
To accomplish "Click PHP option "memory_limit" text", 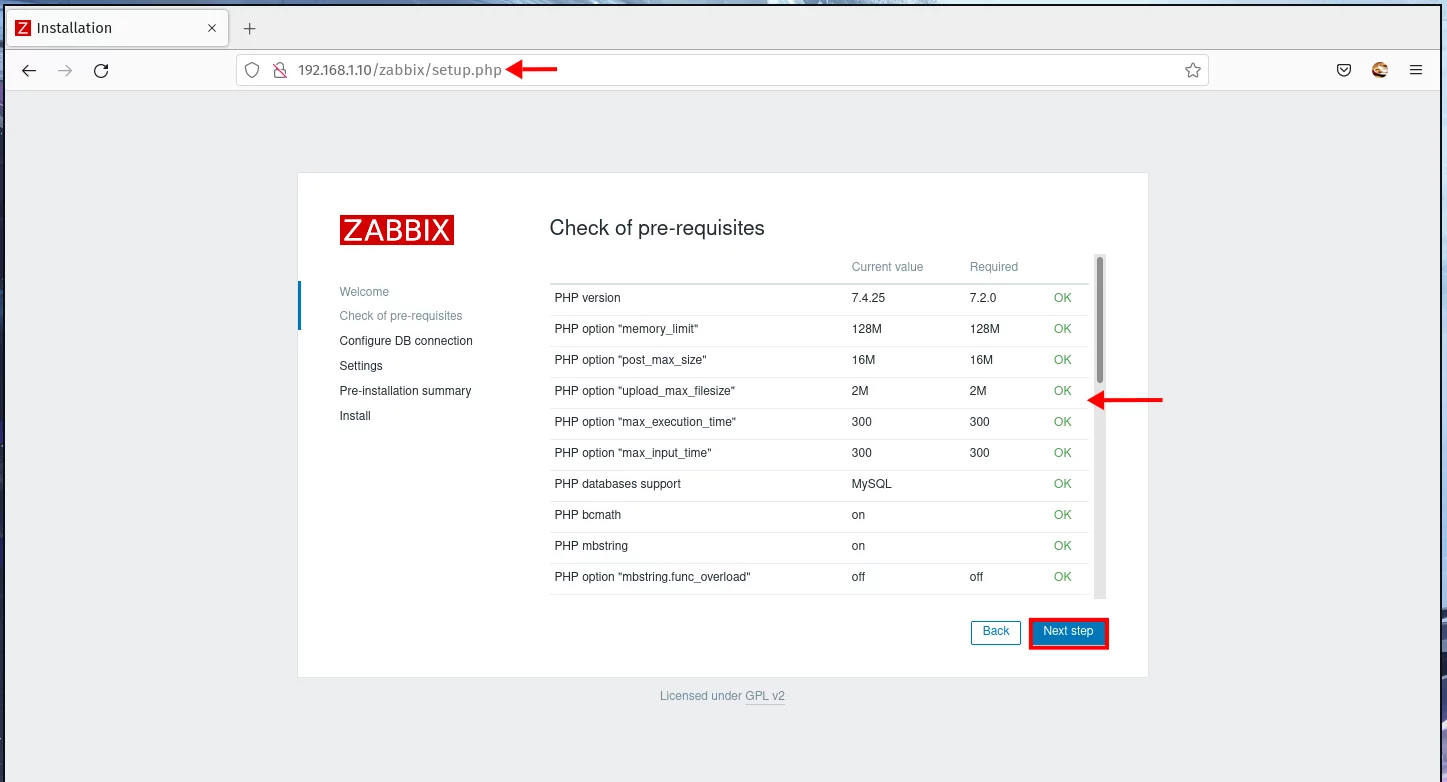I will 626,329.
